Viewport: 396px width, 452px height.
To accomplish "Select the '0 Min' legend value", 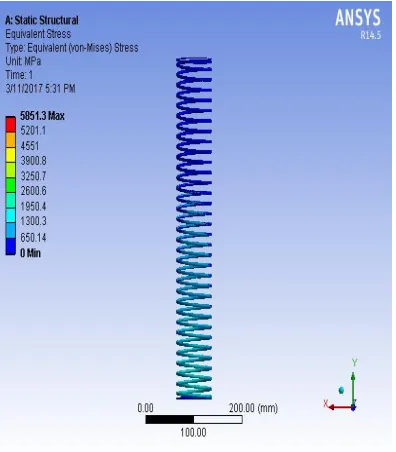I will (30, 253).
